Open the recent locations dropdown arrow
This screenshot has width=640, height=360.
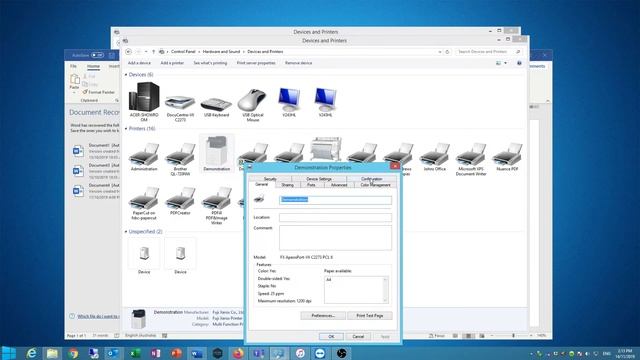tap(146, 52)
